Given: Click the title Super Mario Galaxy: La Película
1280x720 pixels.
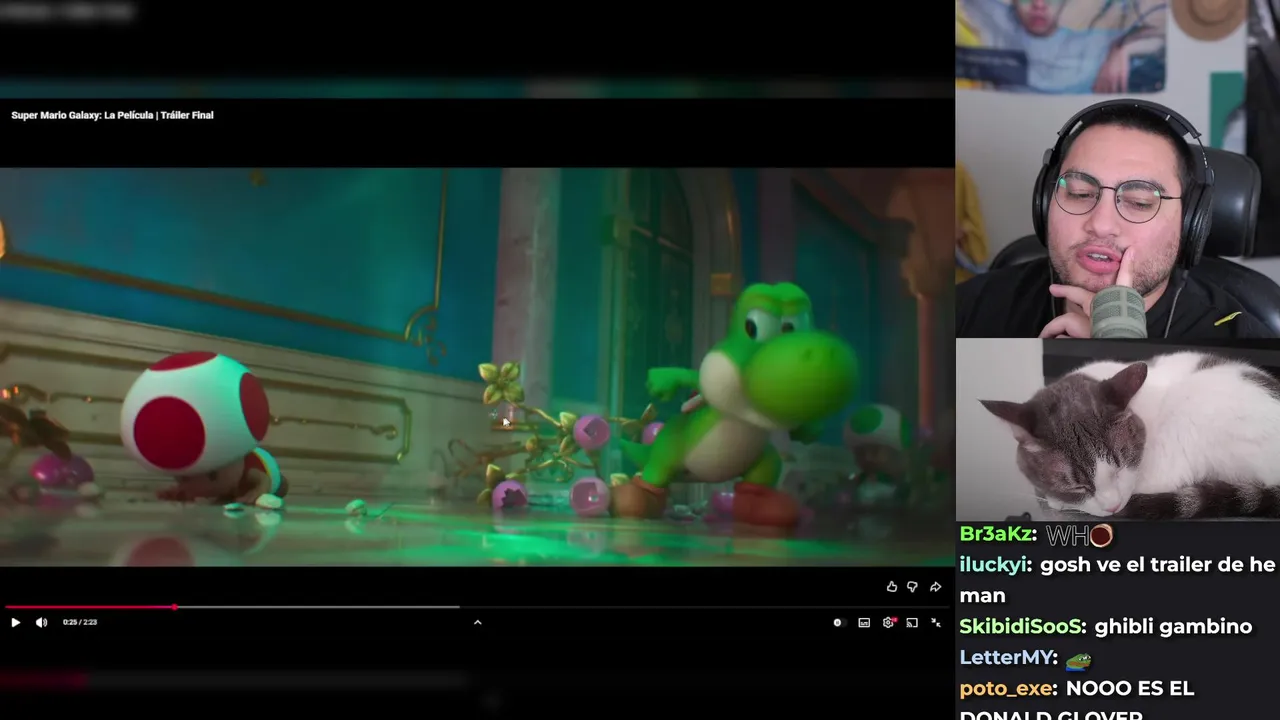Looking at the screenshot, I should tap(112, 115).
